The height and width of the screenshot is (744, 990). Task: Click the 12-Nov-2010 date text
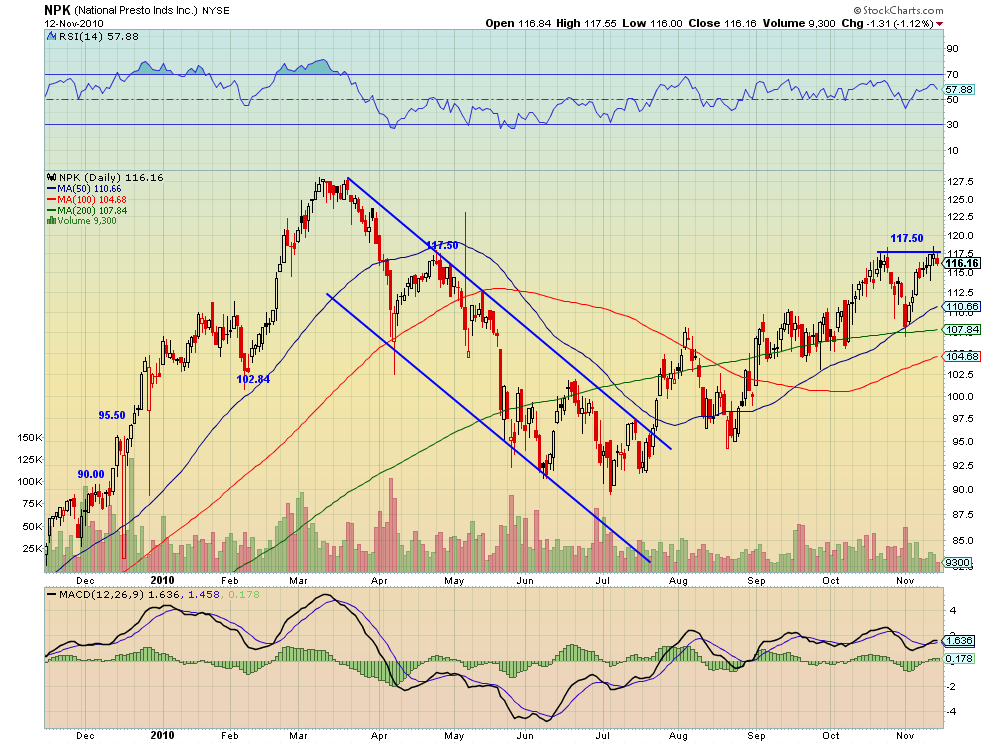(74, 23)
